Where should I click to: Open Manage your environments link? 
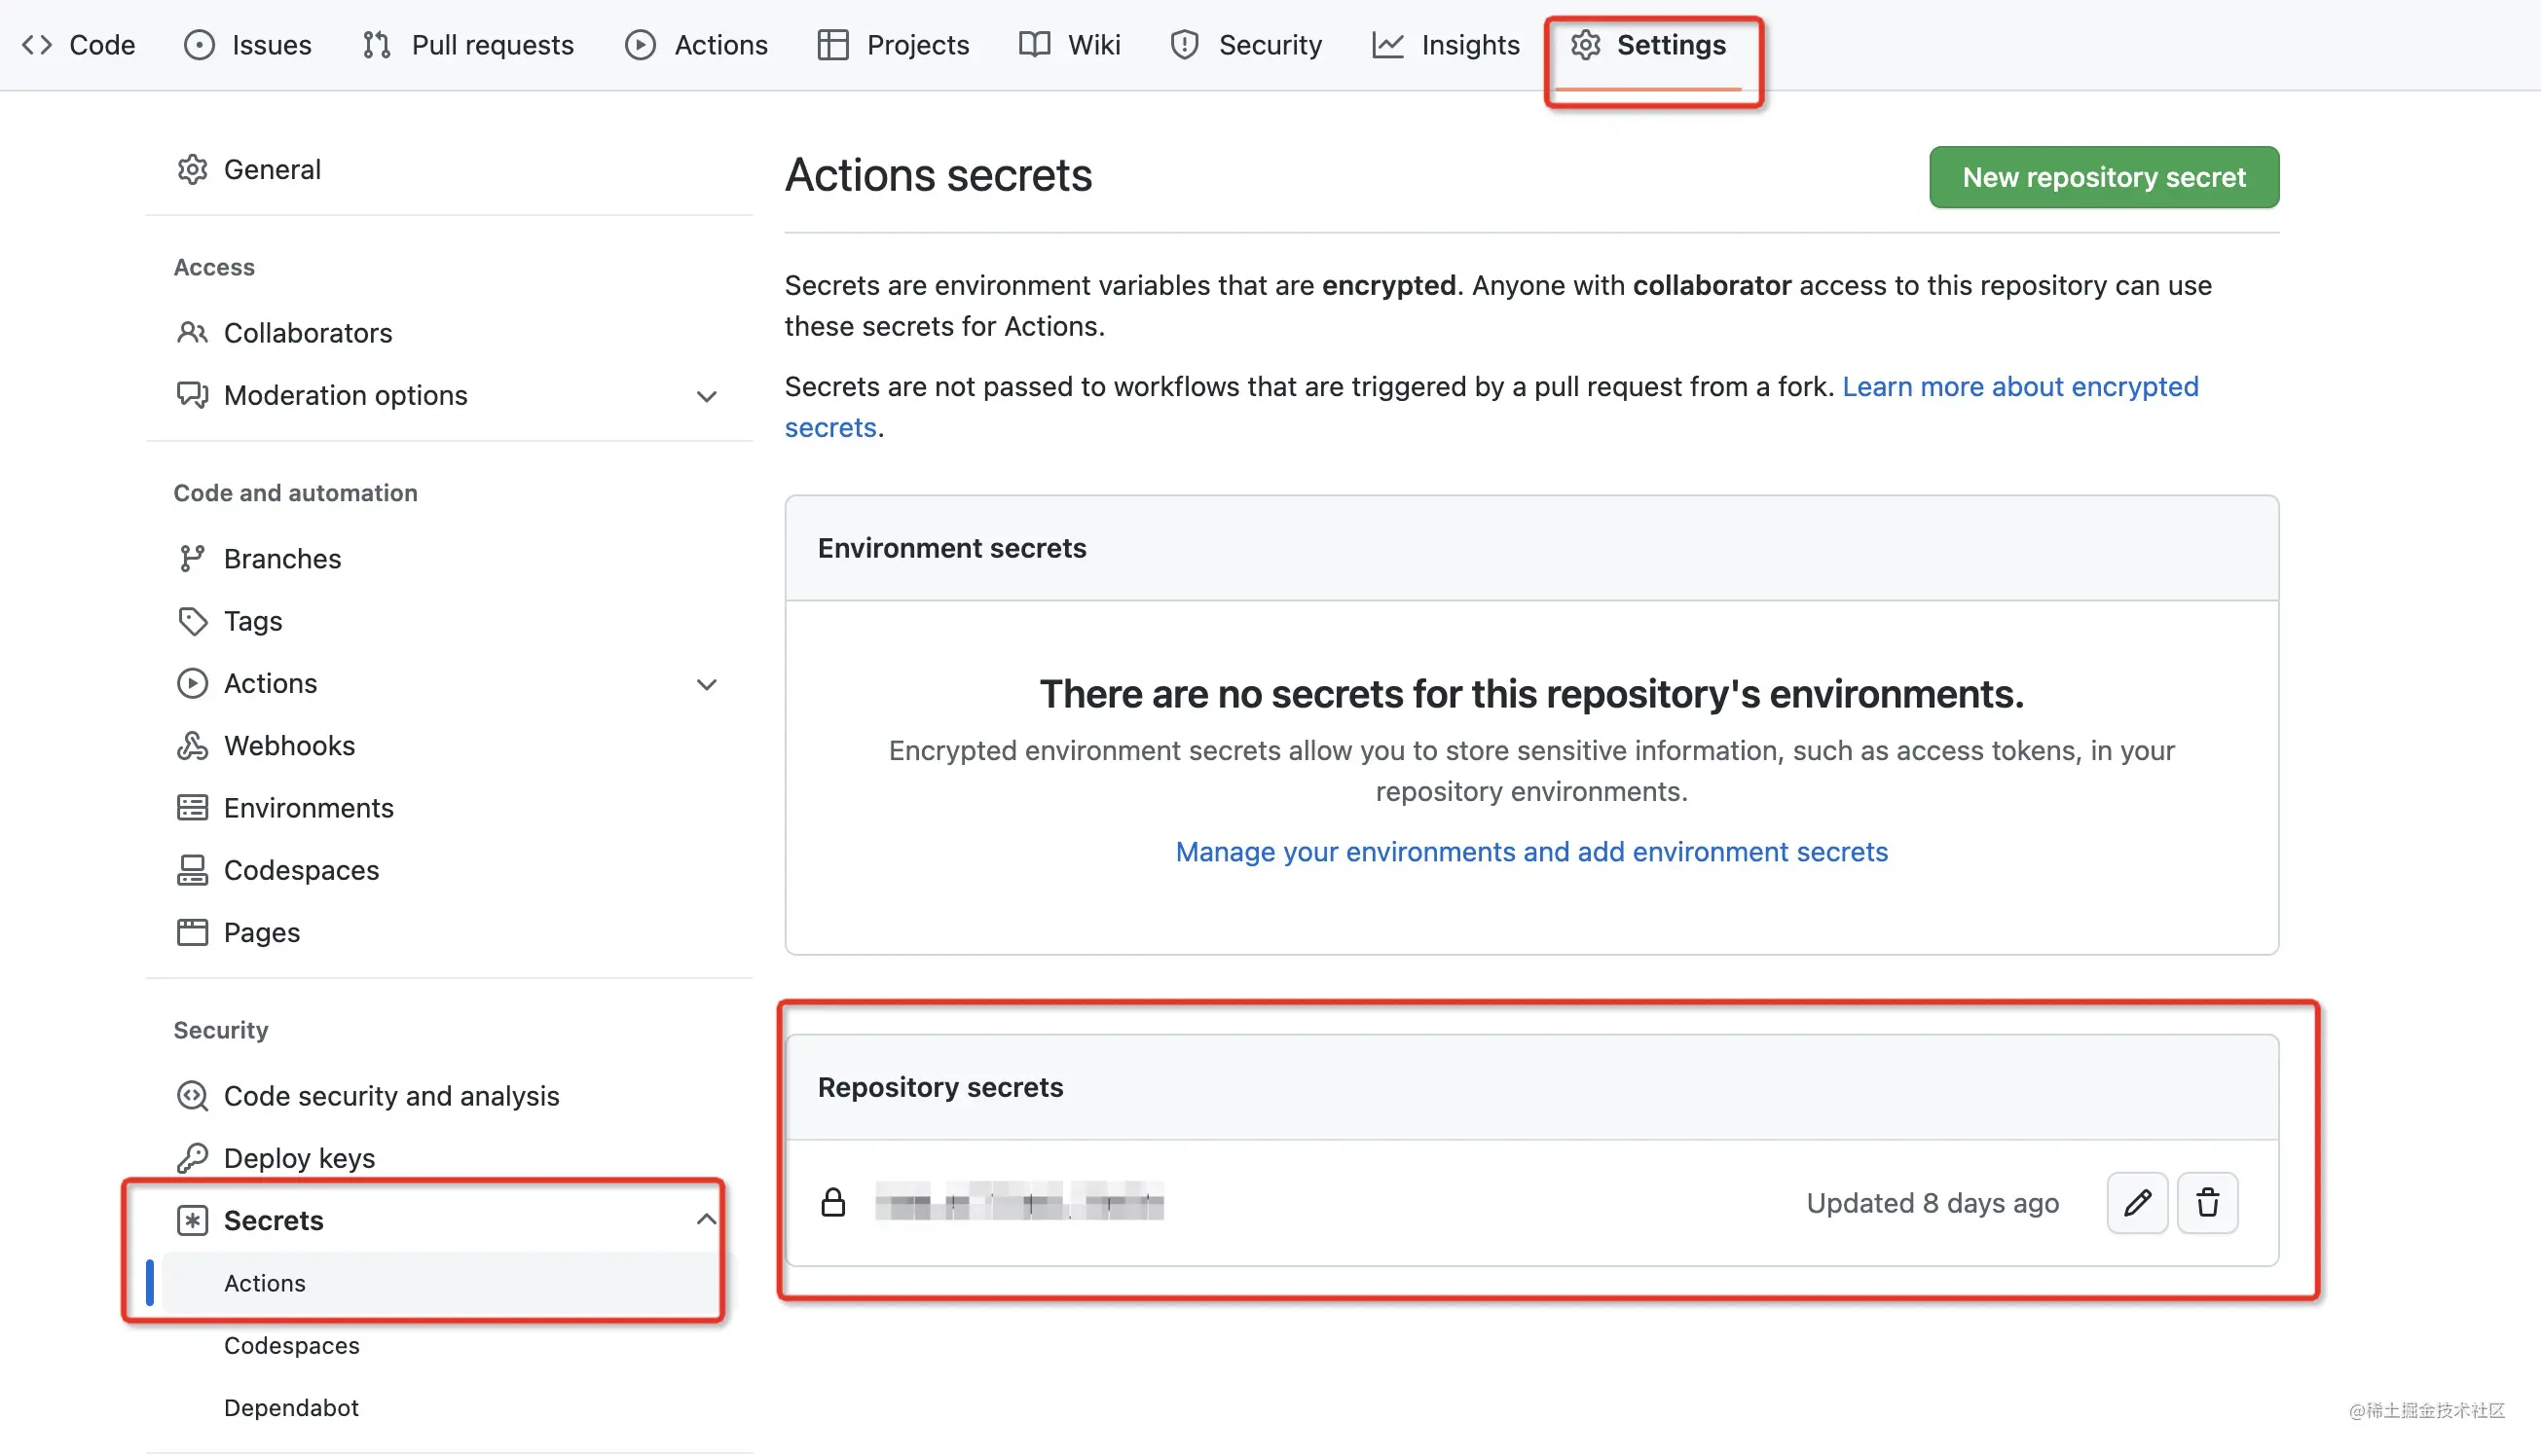click(1531, 852)
